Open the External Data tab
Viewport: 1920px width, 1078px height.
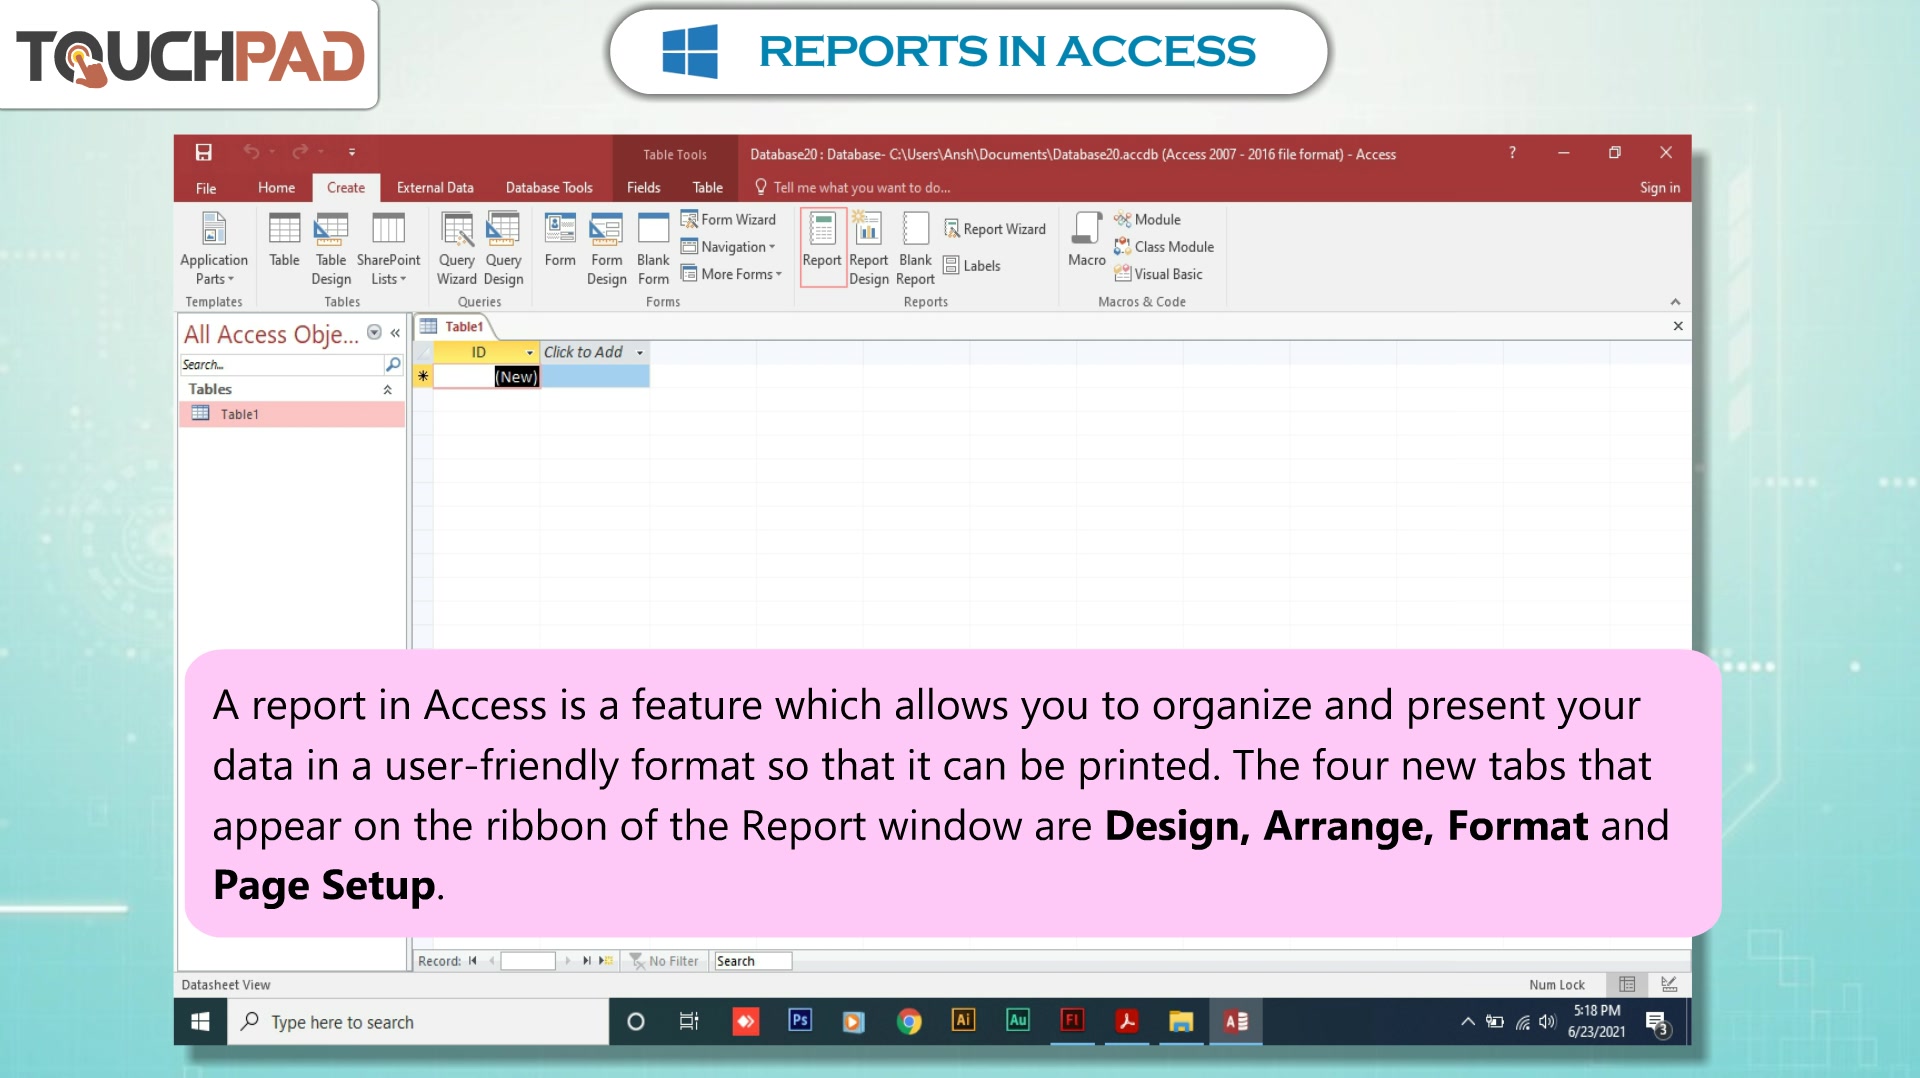tap(435, 187)
